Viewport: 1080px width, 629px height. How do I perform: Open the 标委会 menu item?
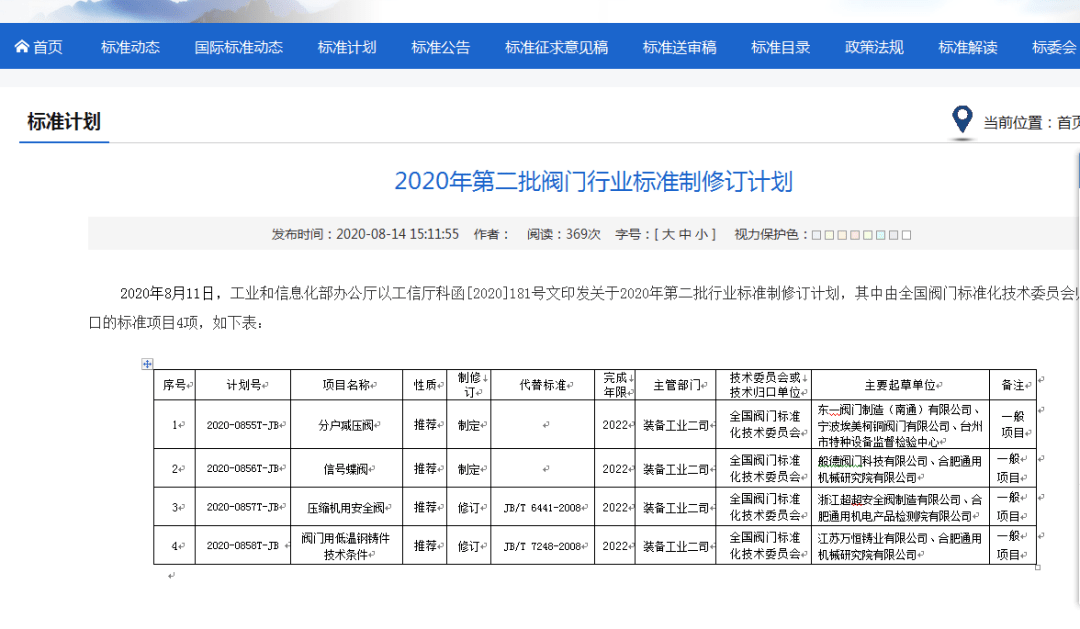click(1054, 47)
